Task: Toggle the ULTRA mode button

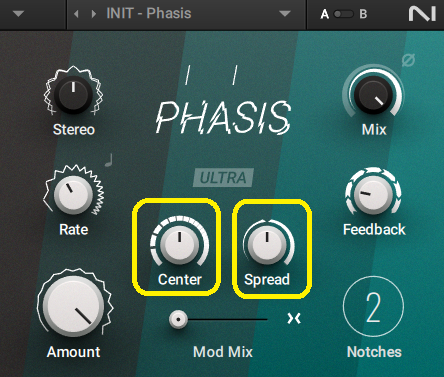Action: coord(223,177)
